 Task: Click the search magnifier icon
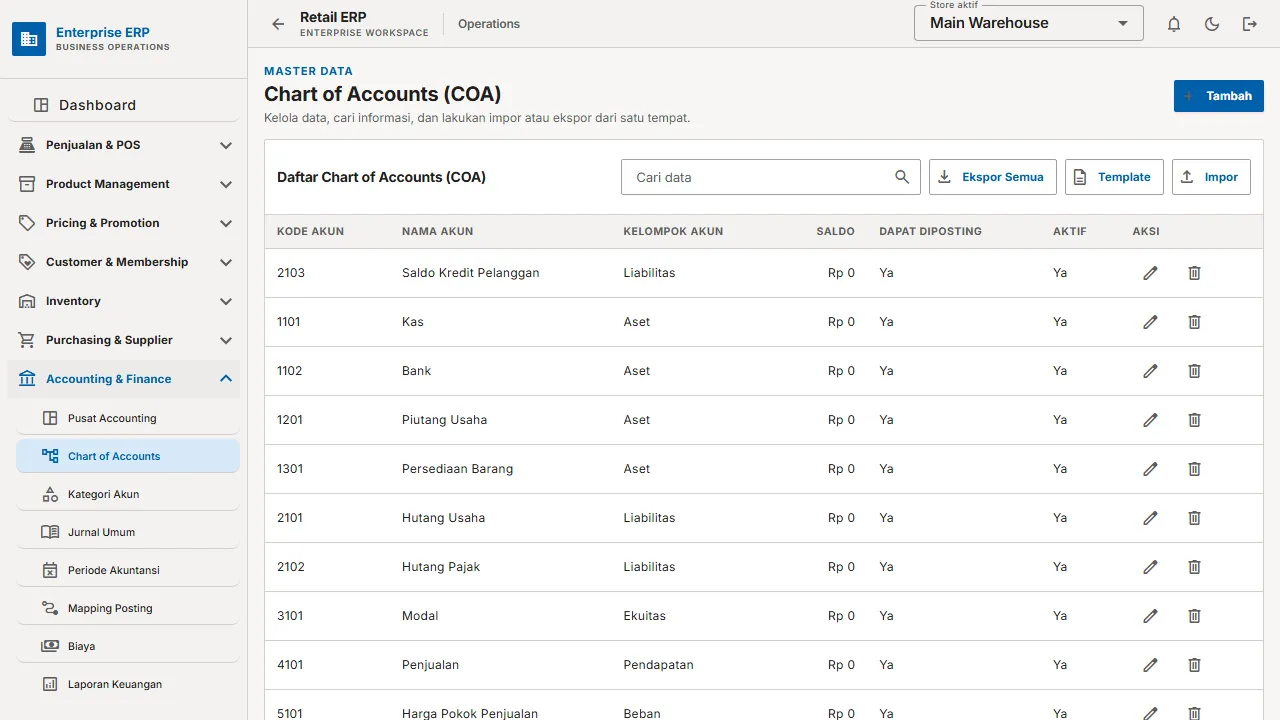[902, 177]
